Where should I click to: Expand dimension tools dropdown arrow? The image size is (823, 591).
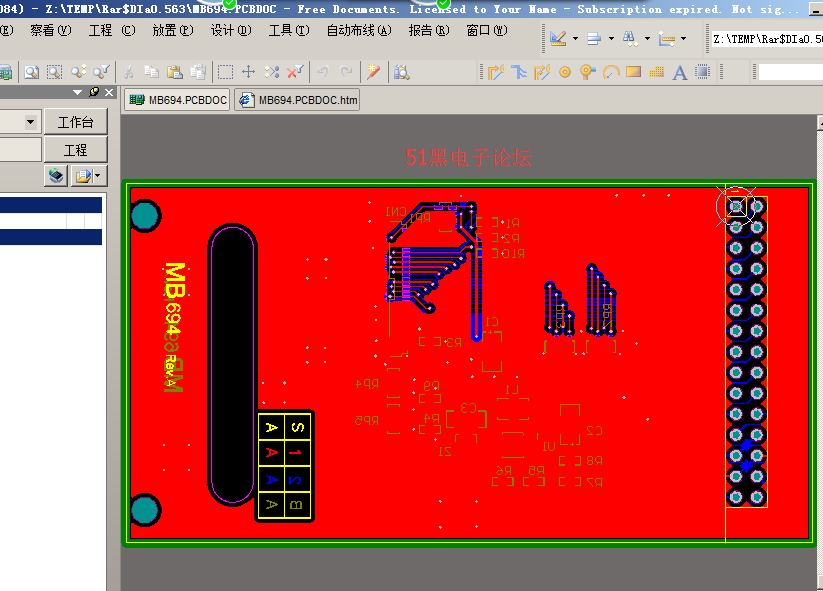pyautogui.click(x=683, y=38)
